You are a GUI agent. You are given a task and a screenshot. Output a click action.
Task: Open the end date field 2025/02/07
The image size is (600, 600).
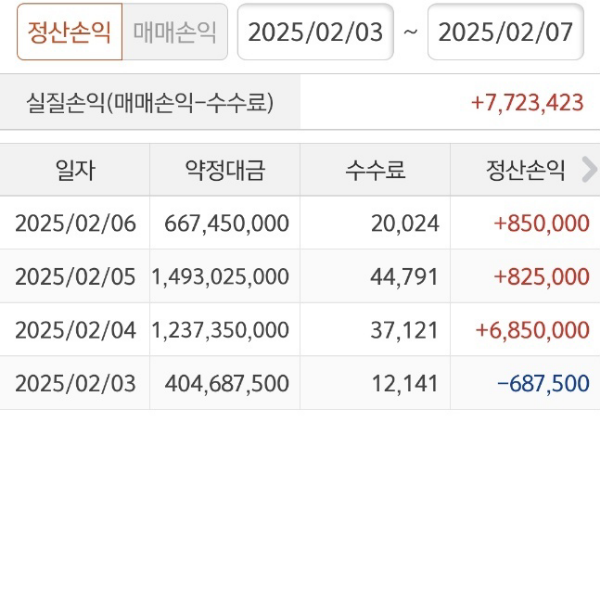pyautogui.click(x=506, y=32)
